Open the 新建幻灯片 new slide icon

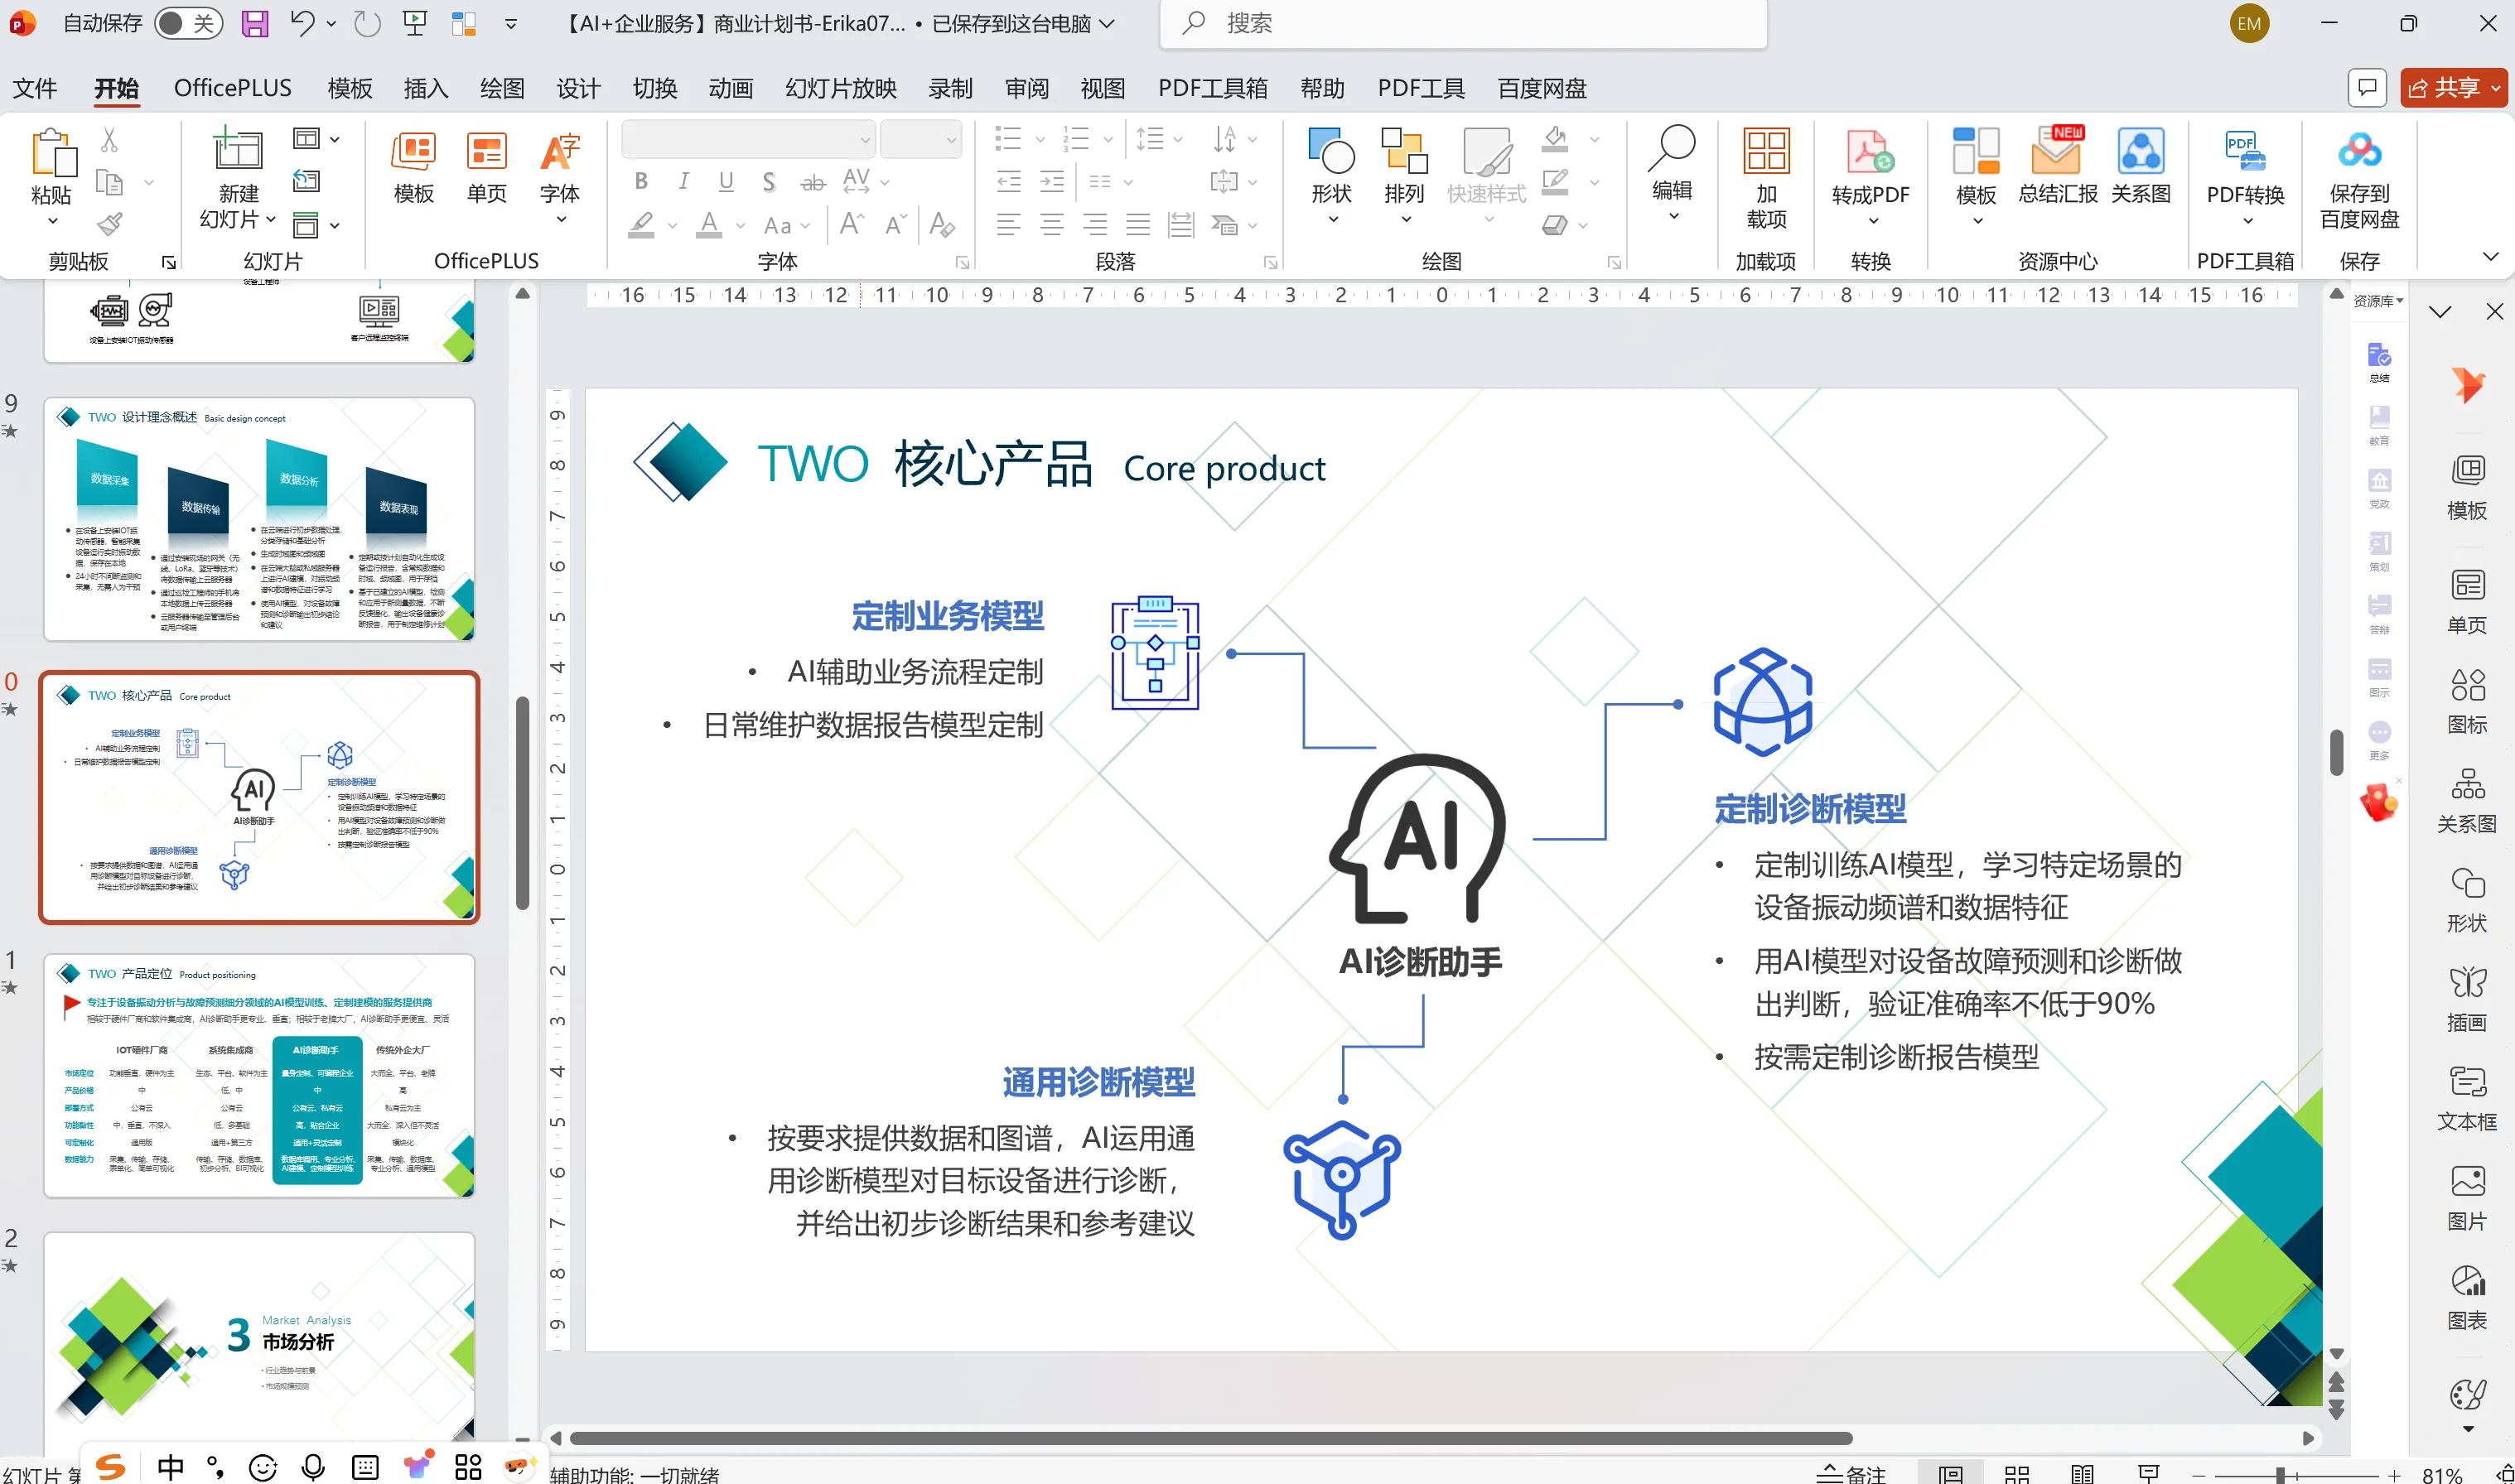coord(238,151)
